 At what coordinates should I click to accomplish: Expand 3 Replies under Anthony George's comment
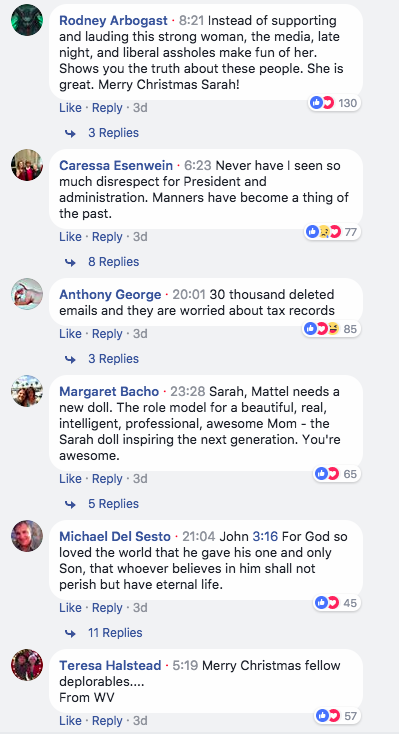pos(114,359)
